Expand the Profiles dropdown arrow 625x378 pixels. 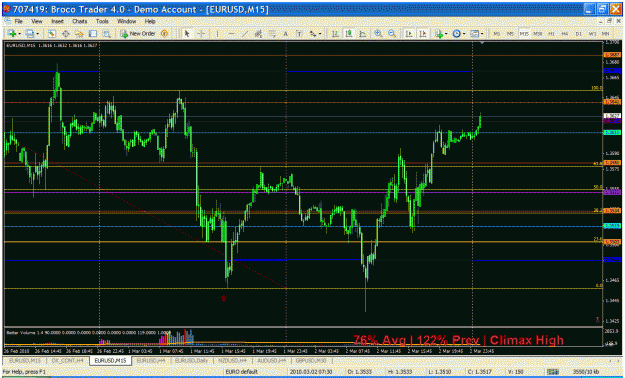tap(37, 34)
